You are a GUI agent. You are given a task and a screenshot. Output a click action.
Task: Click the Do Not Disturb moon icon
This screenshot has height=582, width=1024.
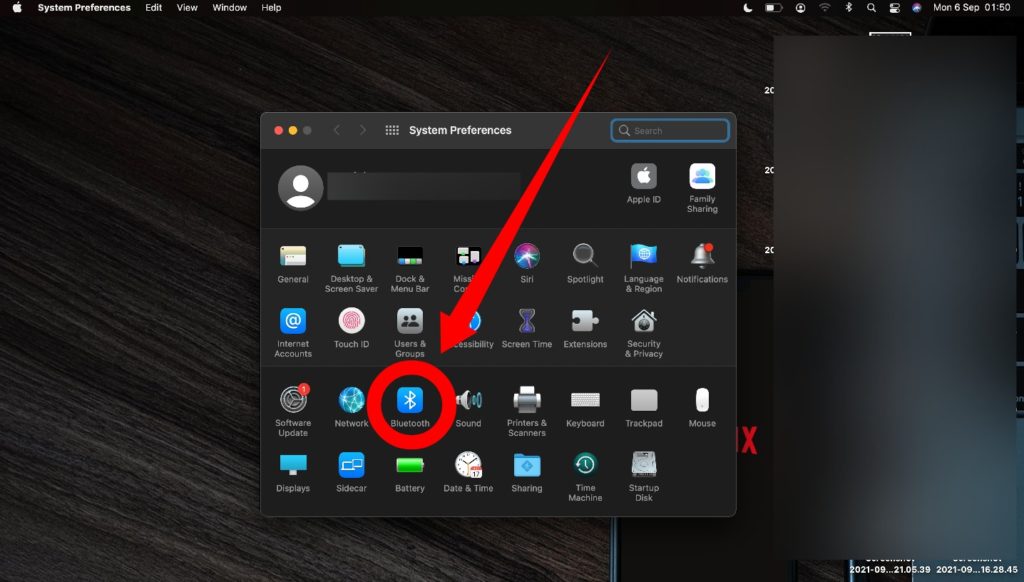click(x=748, y=8)
